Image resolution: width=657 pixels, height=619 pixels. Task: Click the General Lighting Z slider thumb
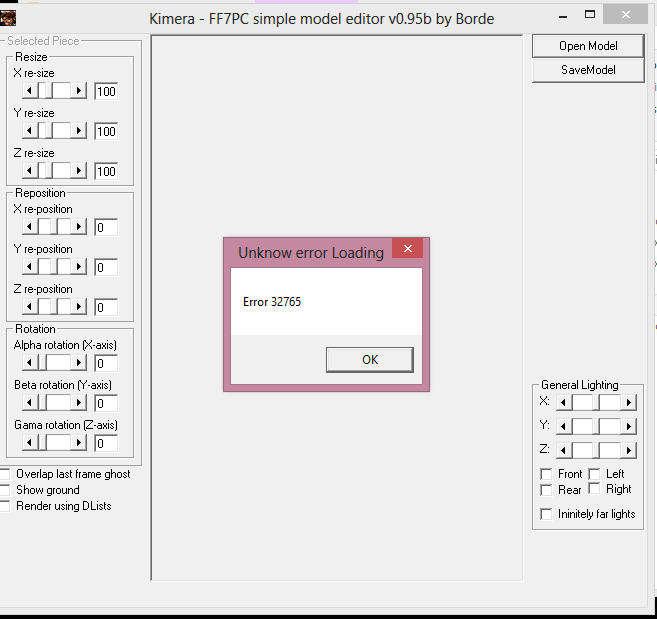[x=596, y=450]
